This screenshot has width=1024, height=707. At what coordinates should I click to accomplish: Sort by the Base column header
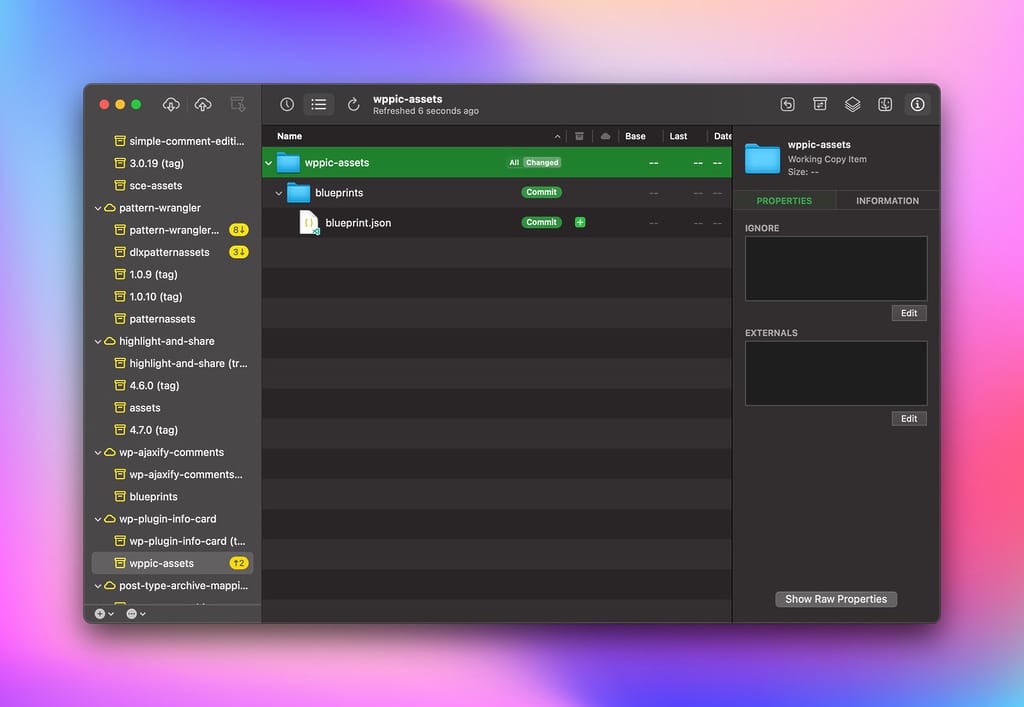point(635,136)
